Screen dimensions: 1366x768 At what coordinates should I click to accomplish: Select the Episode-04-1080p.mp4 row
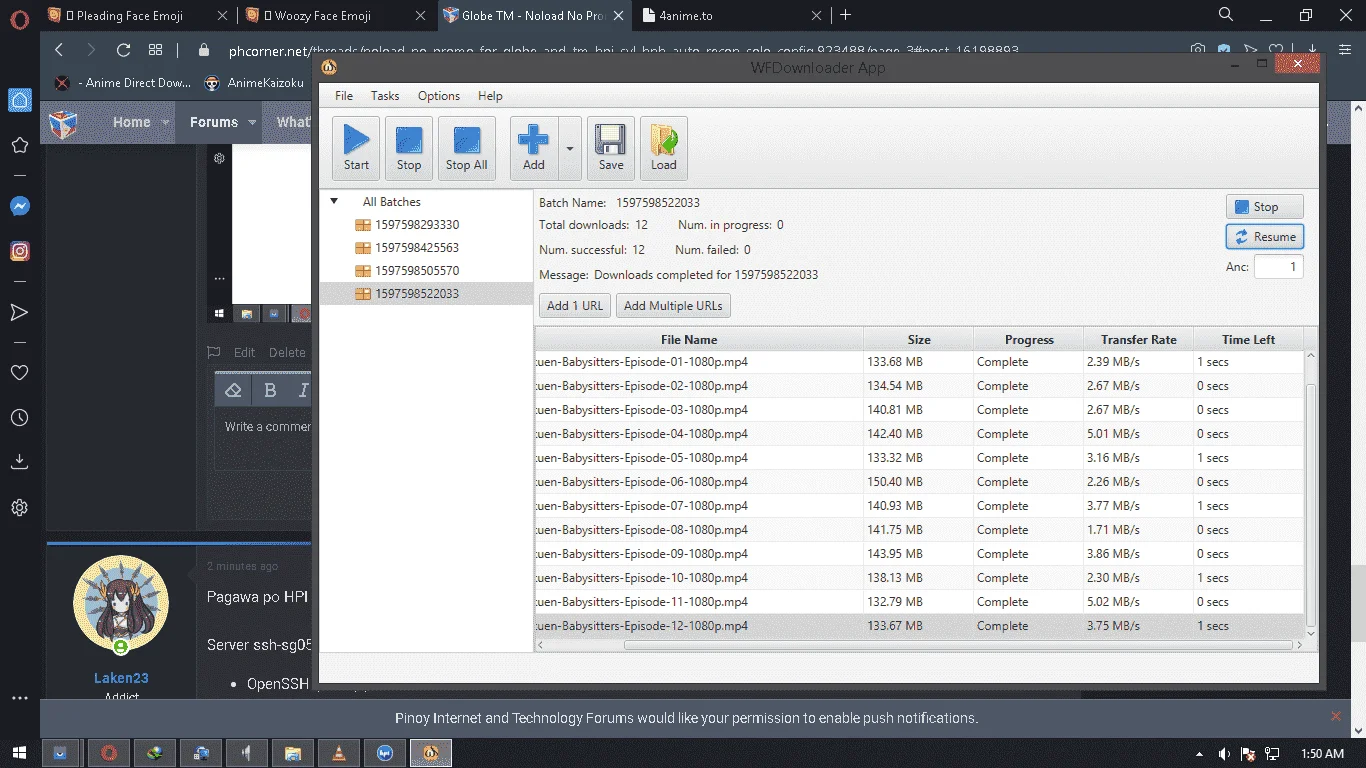tap(920, 434)
